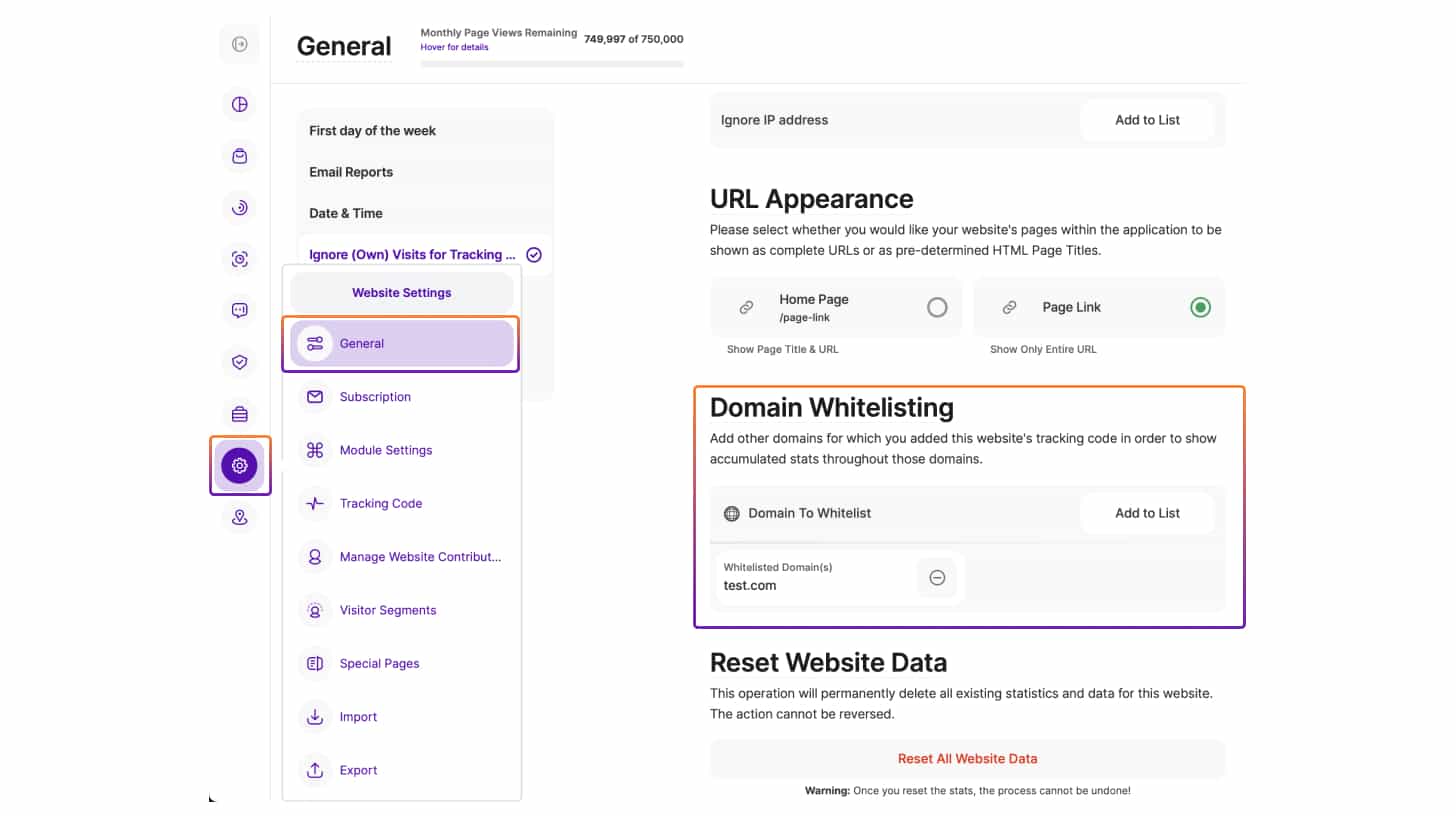
Task: Select the Home Page radio button
Action: [936, 307]
